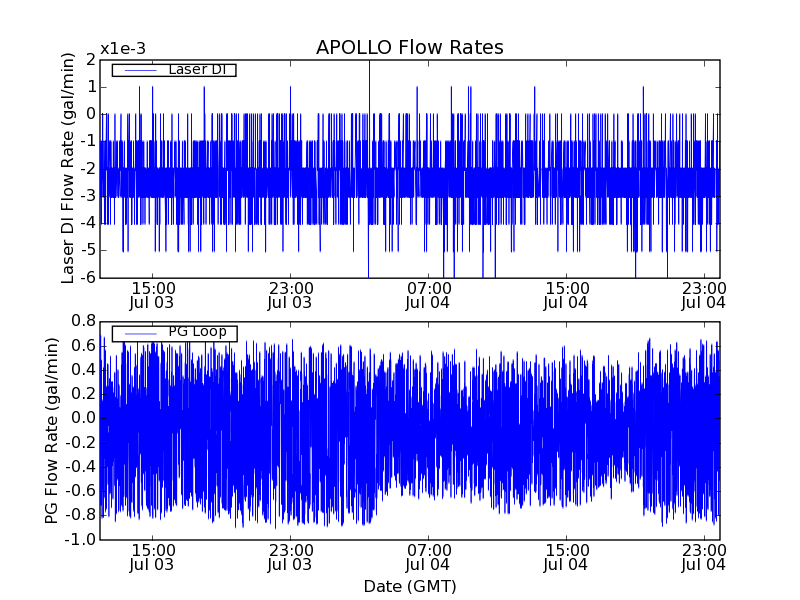
Task: Click the 'PG Loop' legend label
Action: point(197,332)
